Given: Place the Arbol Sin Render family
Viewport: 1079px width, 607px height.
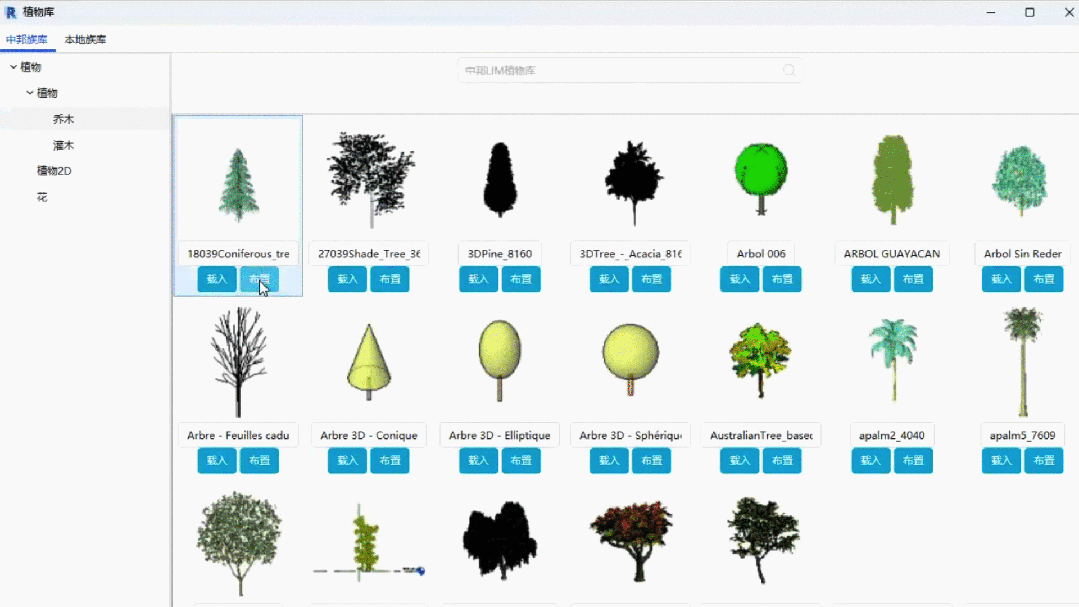Looking at the screenshot, I should coord(1044,279).
